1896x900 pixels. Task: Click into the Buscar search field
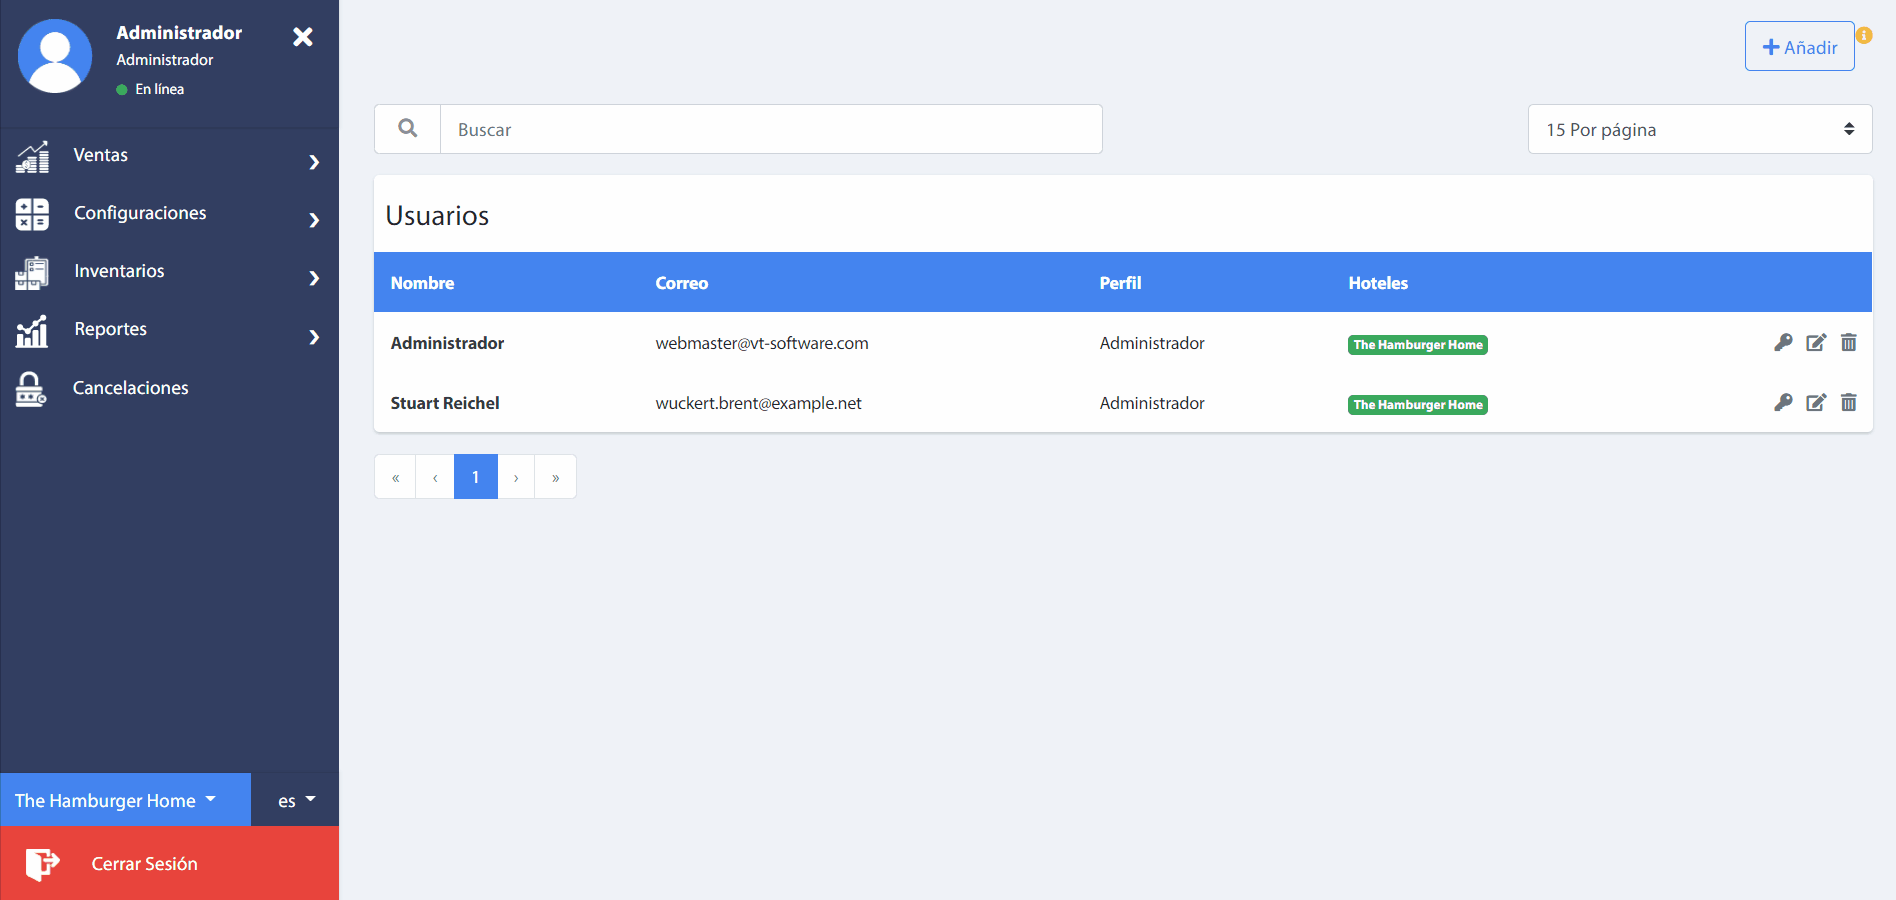pos(770,130)
